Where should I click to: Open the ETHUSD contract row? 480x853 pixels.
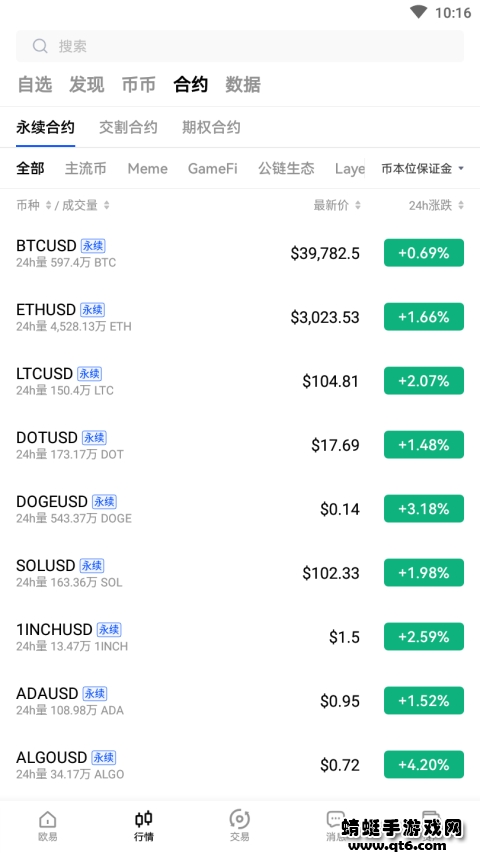240,317
